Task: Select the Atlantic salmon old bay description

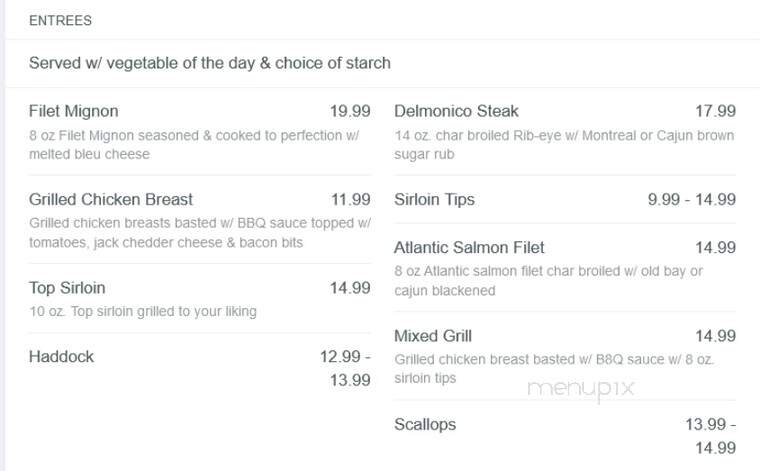Action: 548,281
